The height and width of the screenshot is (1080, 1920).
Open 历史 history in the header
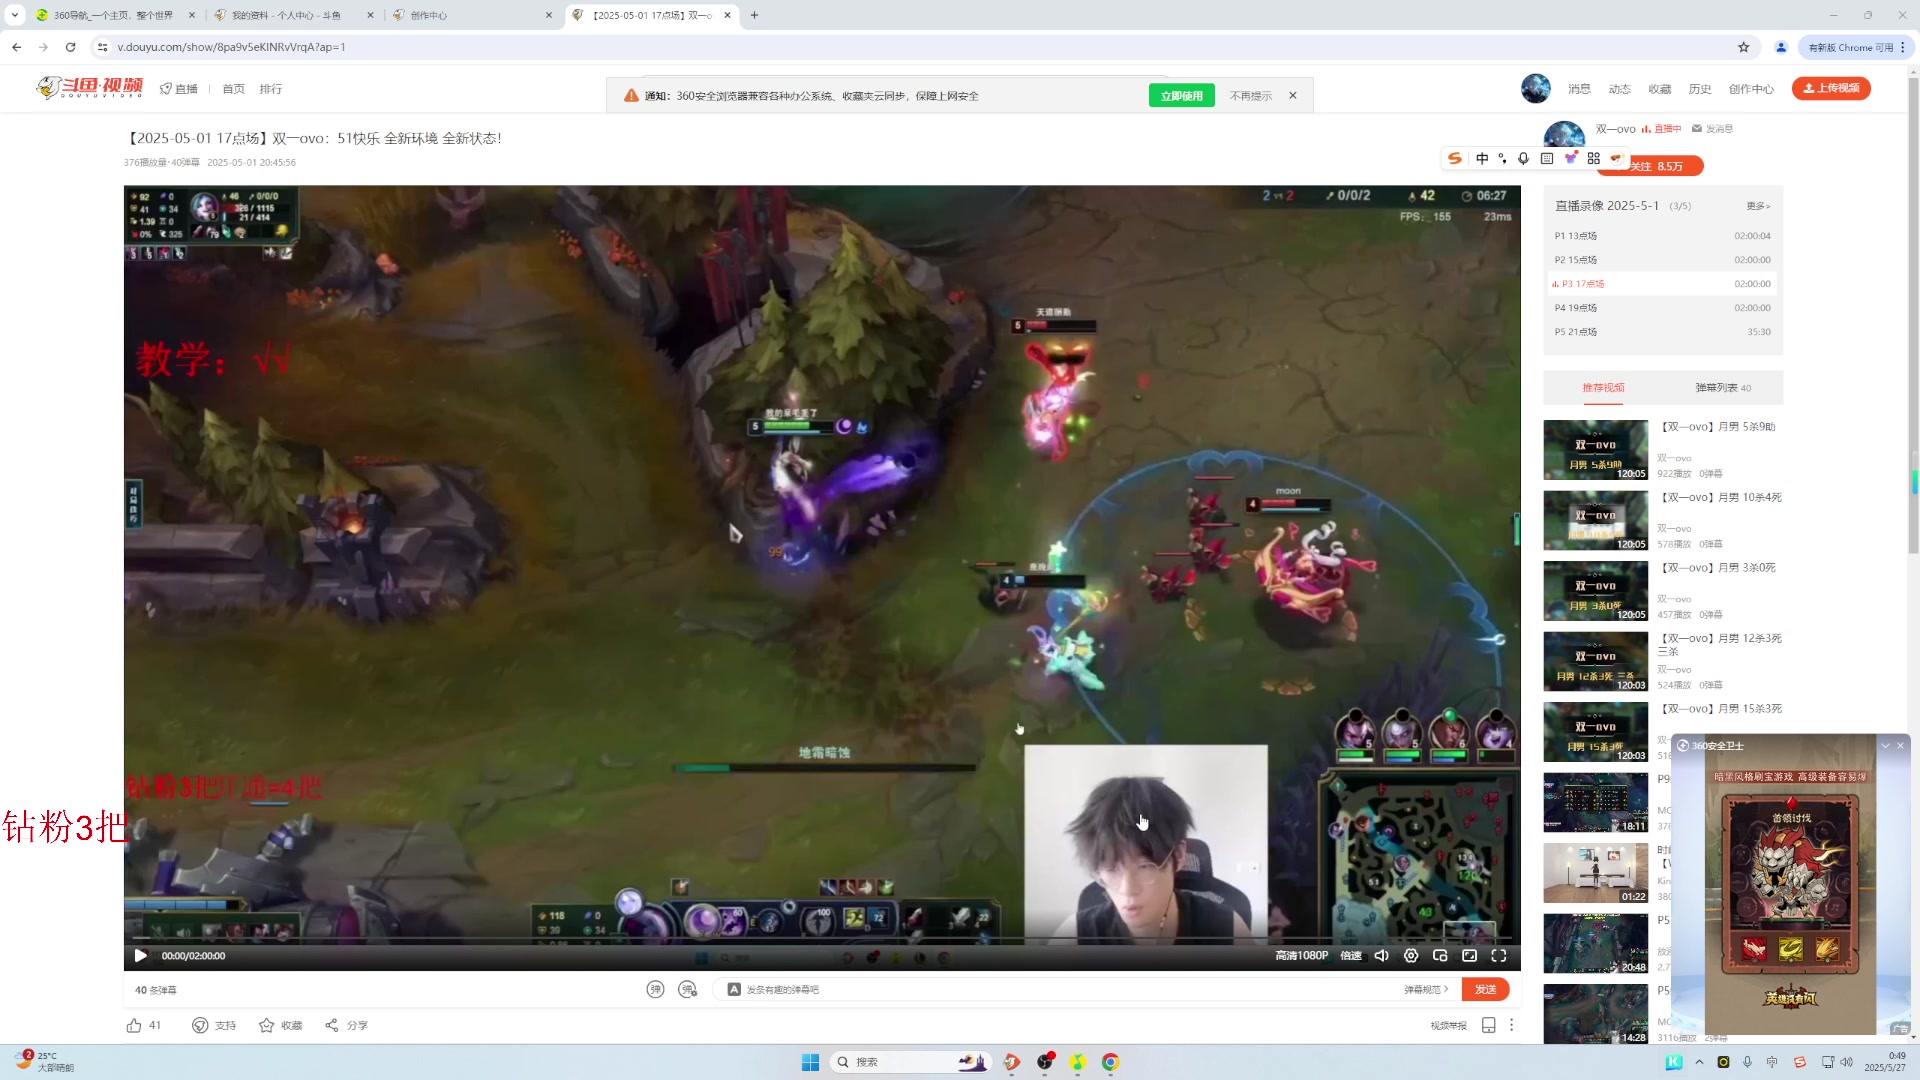[1700, 89]
